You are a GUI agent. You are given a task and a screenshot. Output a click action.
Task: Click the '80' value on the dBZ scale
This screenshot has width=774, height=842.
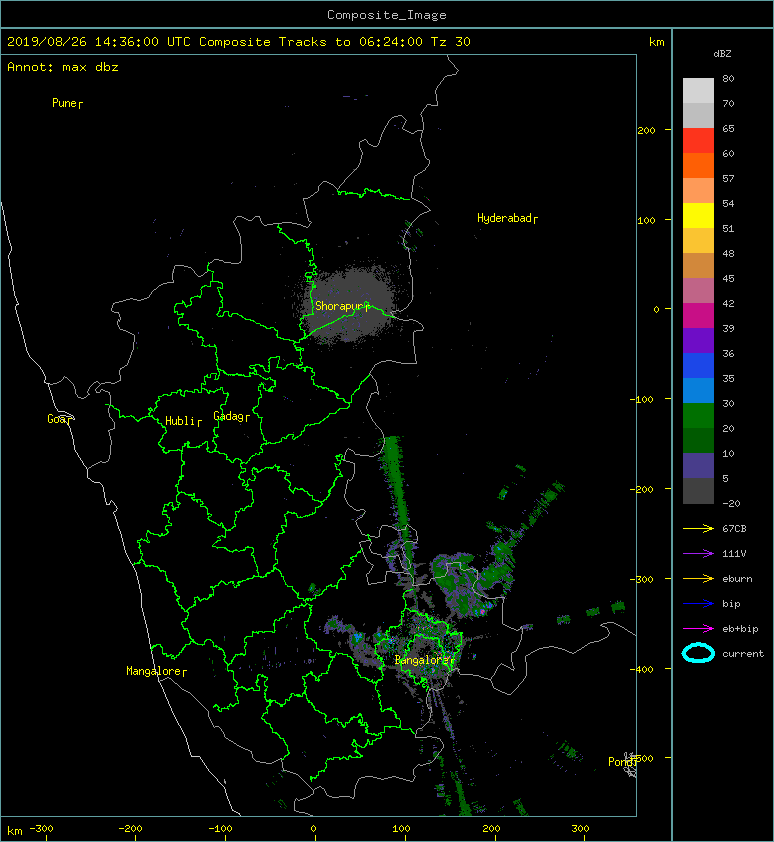click(x=728, y=78)
